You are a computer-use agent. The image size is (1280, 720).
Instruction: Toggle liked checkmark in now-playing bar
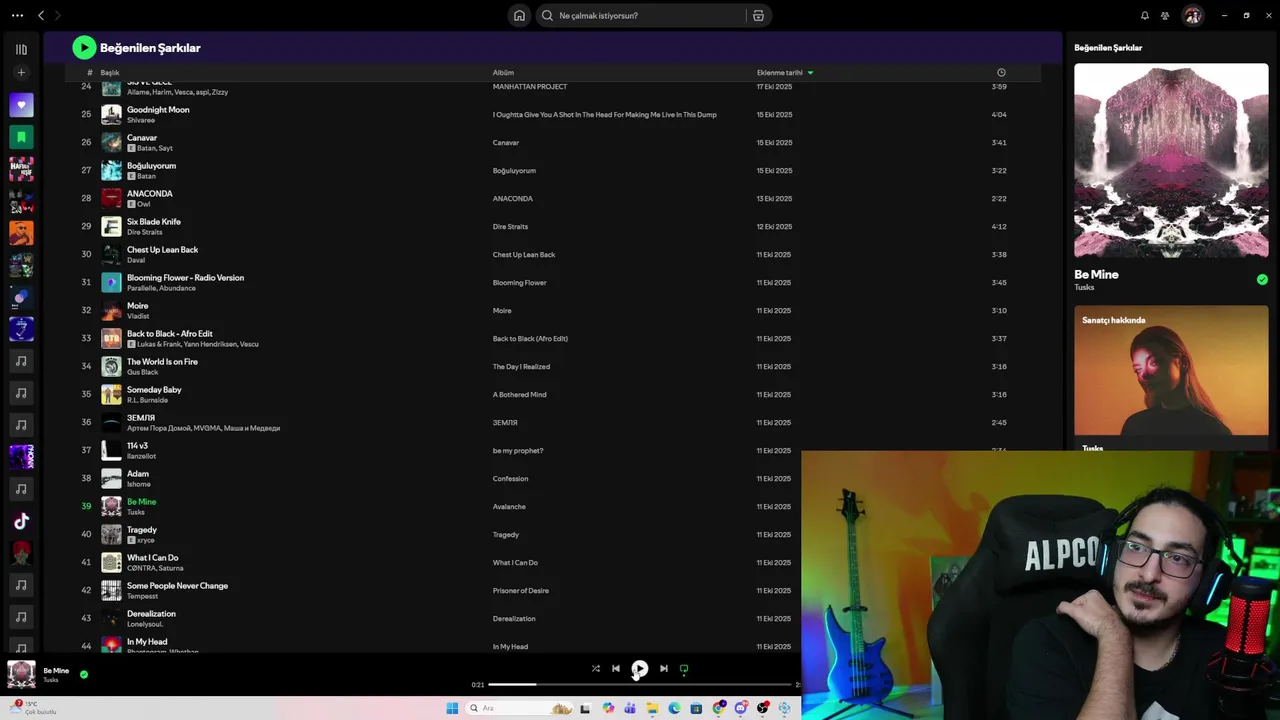point(84,674)
